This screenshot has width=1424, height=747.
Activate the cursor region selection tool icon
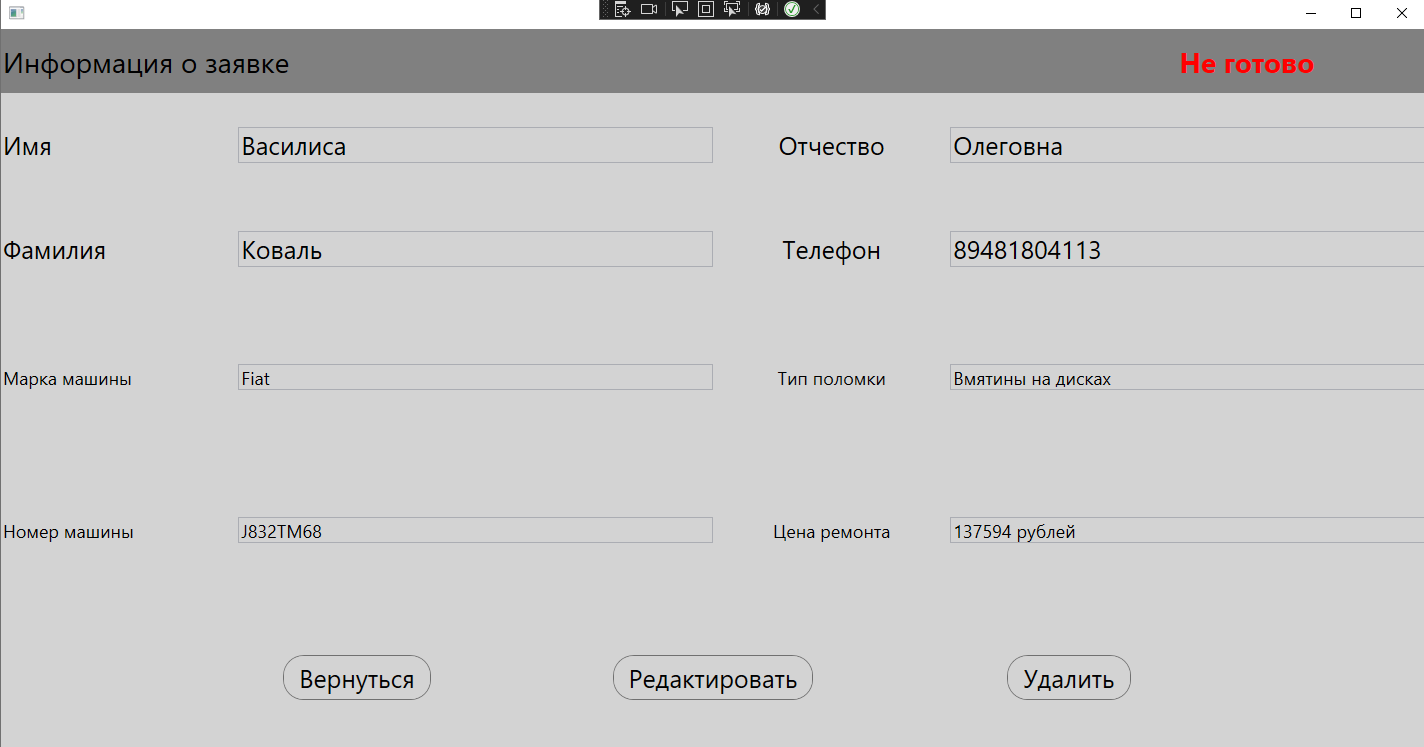coord(679,9)
